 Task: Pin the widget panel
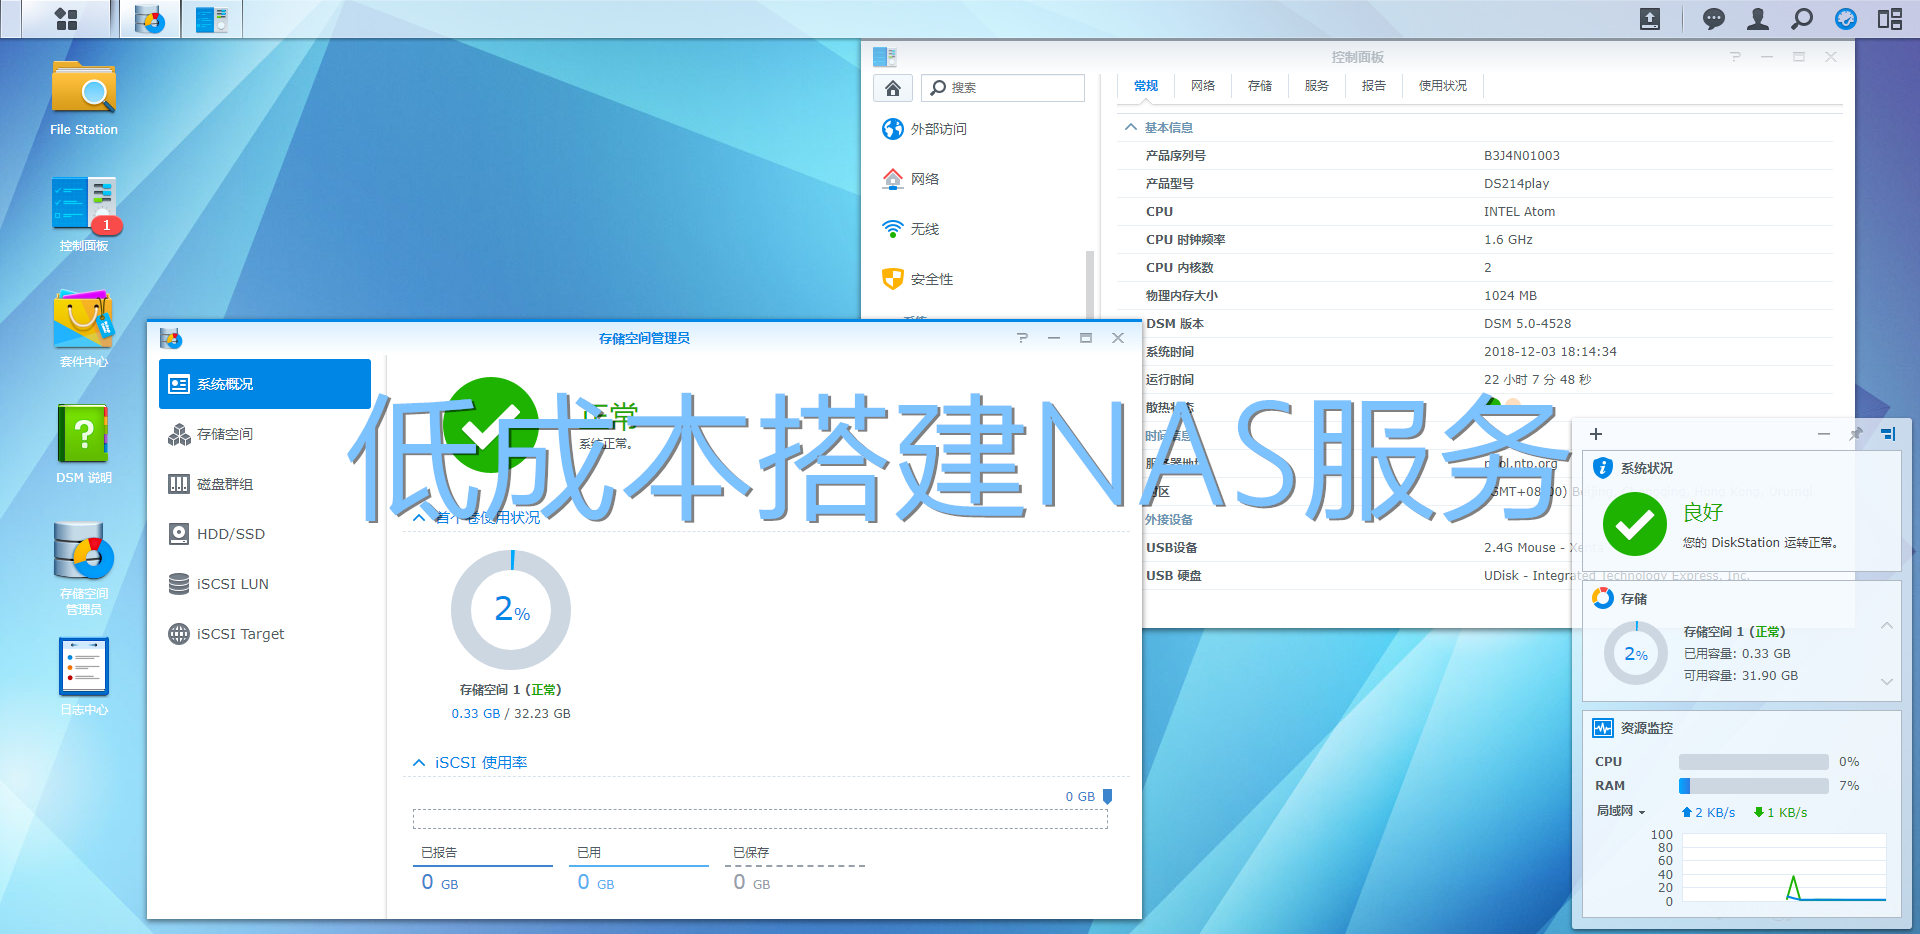pos(1856,434)
